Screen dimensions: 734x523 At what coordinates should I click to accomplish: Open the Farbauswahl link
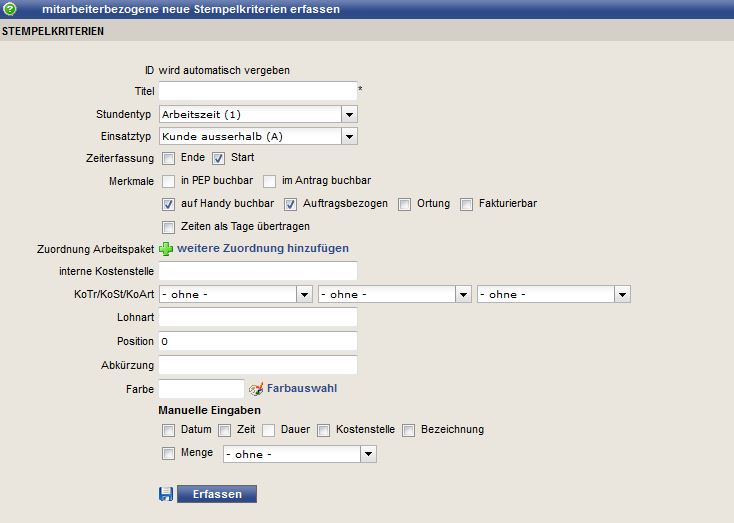(302, 388)
